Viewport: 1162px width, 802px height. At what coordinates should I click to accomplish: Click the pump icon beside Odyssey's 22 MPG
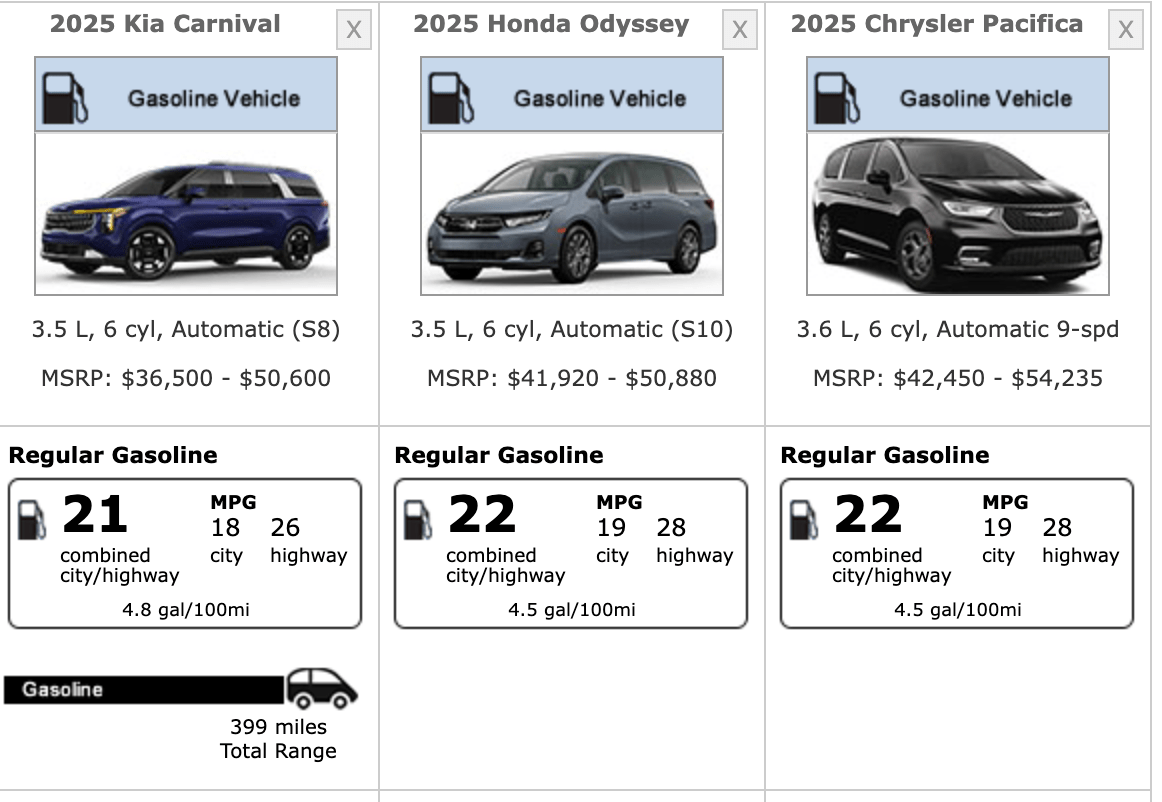(x=418, y=518)
